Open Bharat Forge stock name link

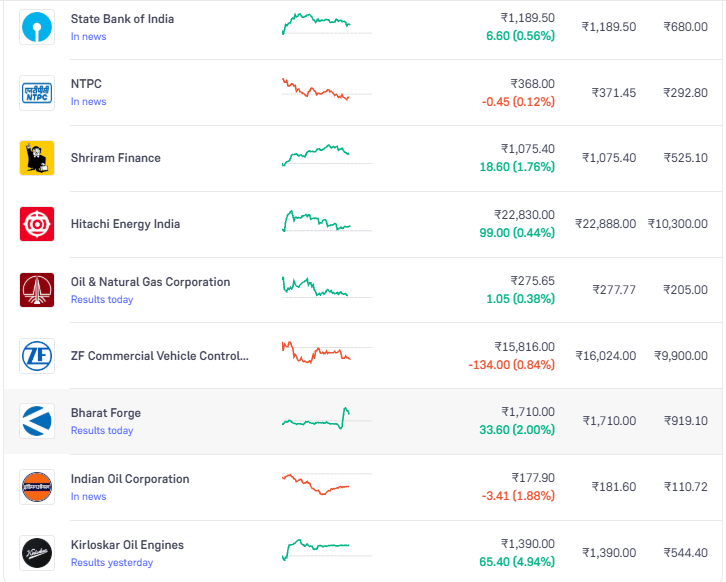tap(105, 413)
